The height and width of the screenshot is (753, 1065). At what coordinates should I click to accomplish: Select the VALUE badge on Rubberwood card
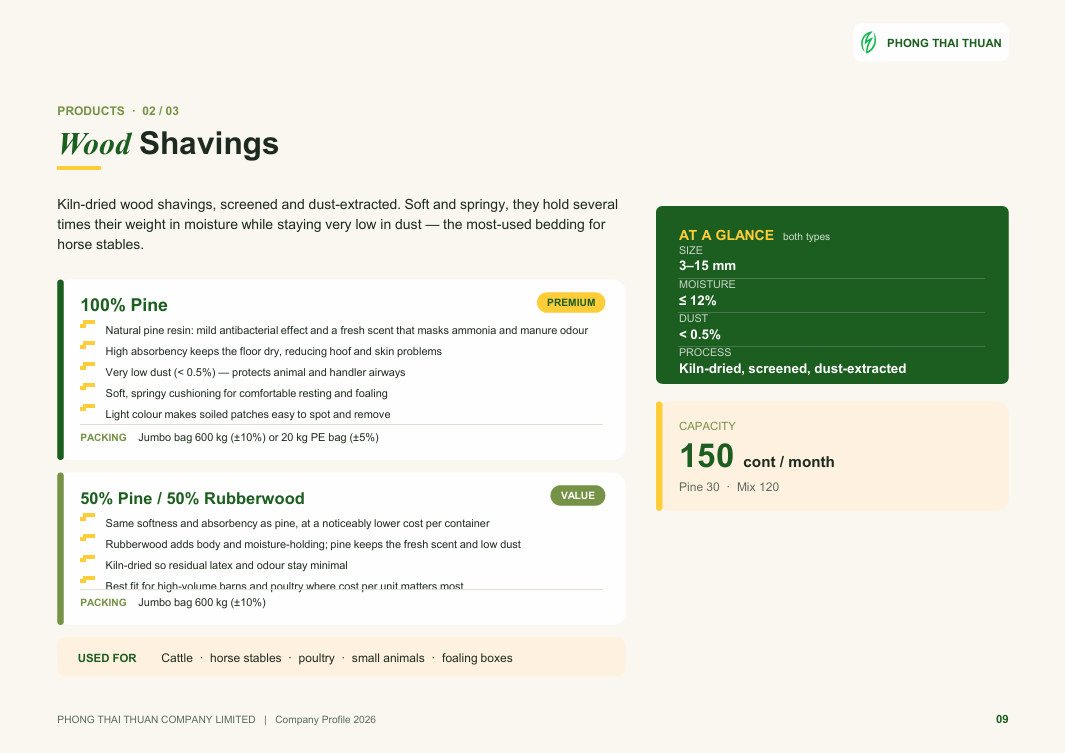click(x=577, y=496)
